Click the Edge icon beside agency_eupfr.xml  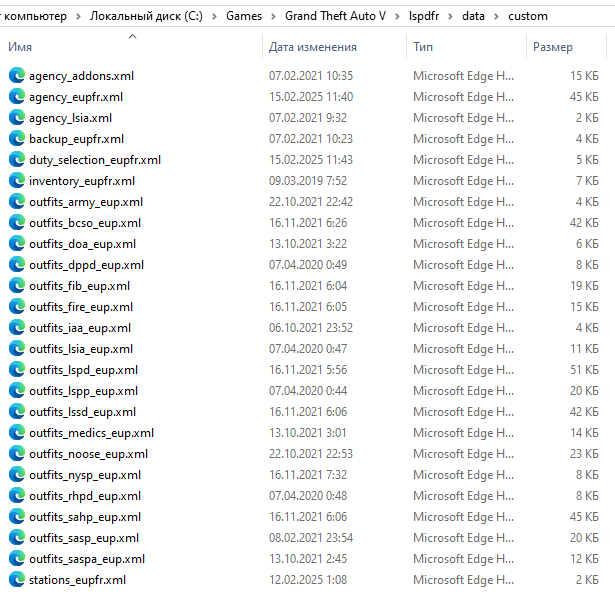tap(17, 96)
